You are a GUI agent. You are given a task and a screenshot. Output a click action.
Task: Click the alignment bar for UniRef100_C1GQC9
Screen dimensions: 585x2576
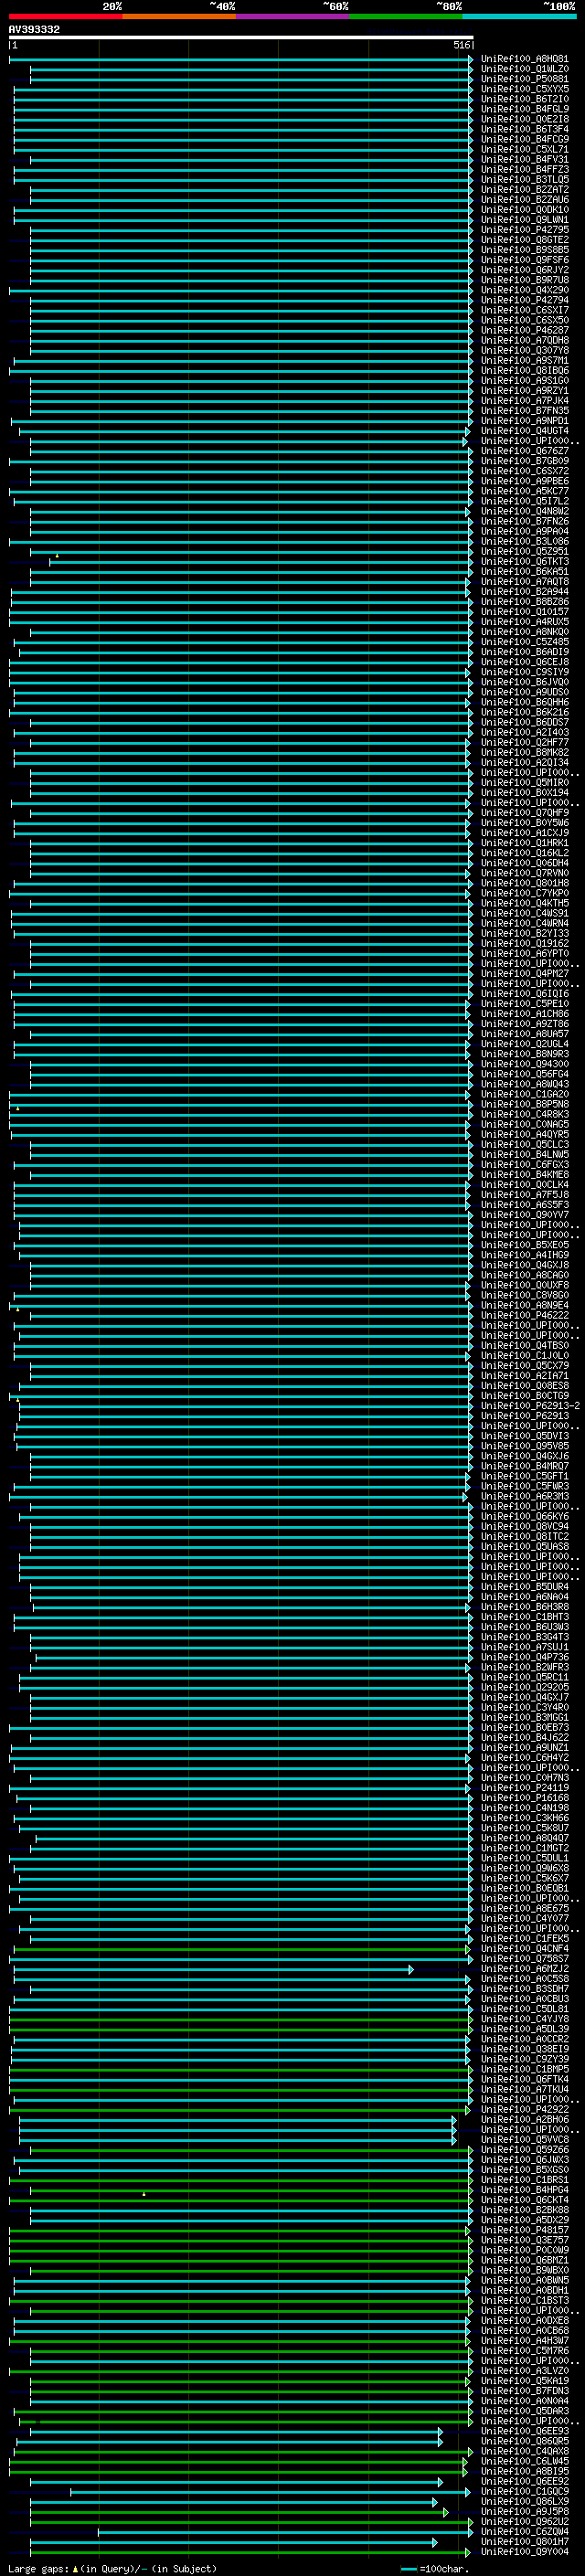[x=270, y=2491]
